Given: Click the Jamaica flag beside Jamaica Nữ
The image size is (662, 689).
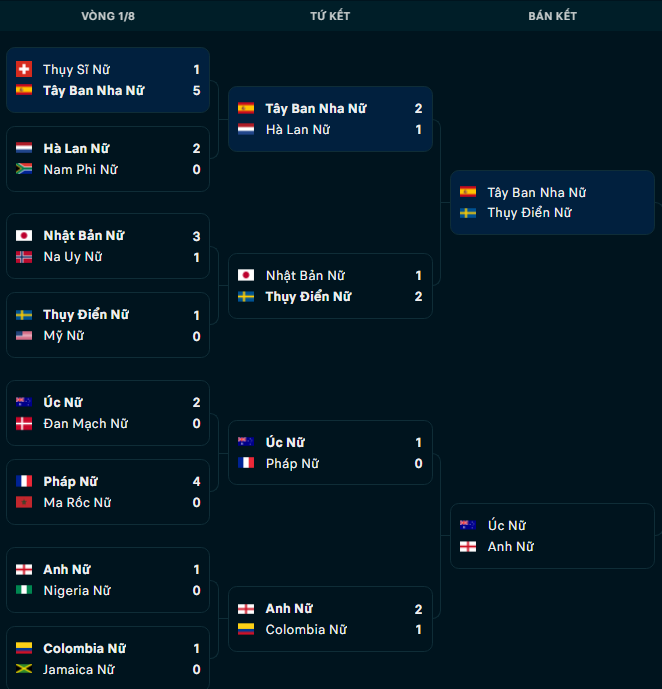Looking at the screenshot, I should tap(24, 669).
